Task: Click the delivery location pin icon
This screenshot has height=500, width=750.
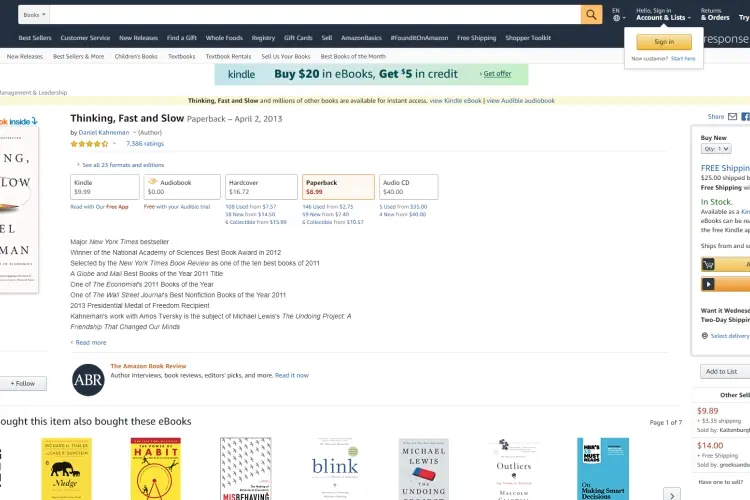Action: click(x=705, y=336)
